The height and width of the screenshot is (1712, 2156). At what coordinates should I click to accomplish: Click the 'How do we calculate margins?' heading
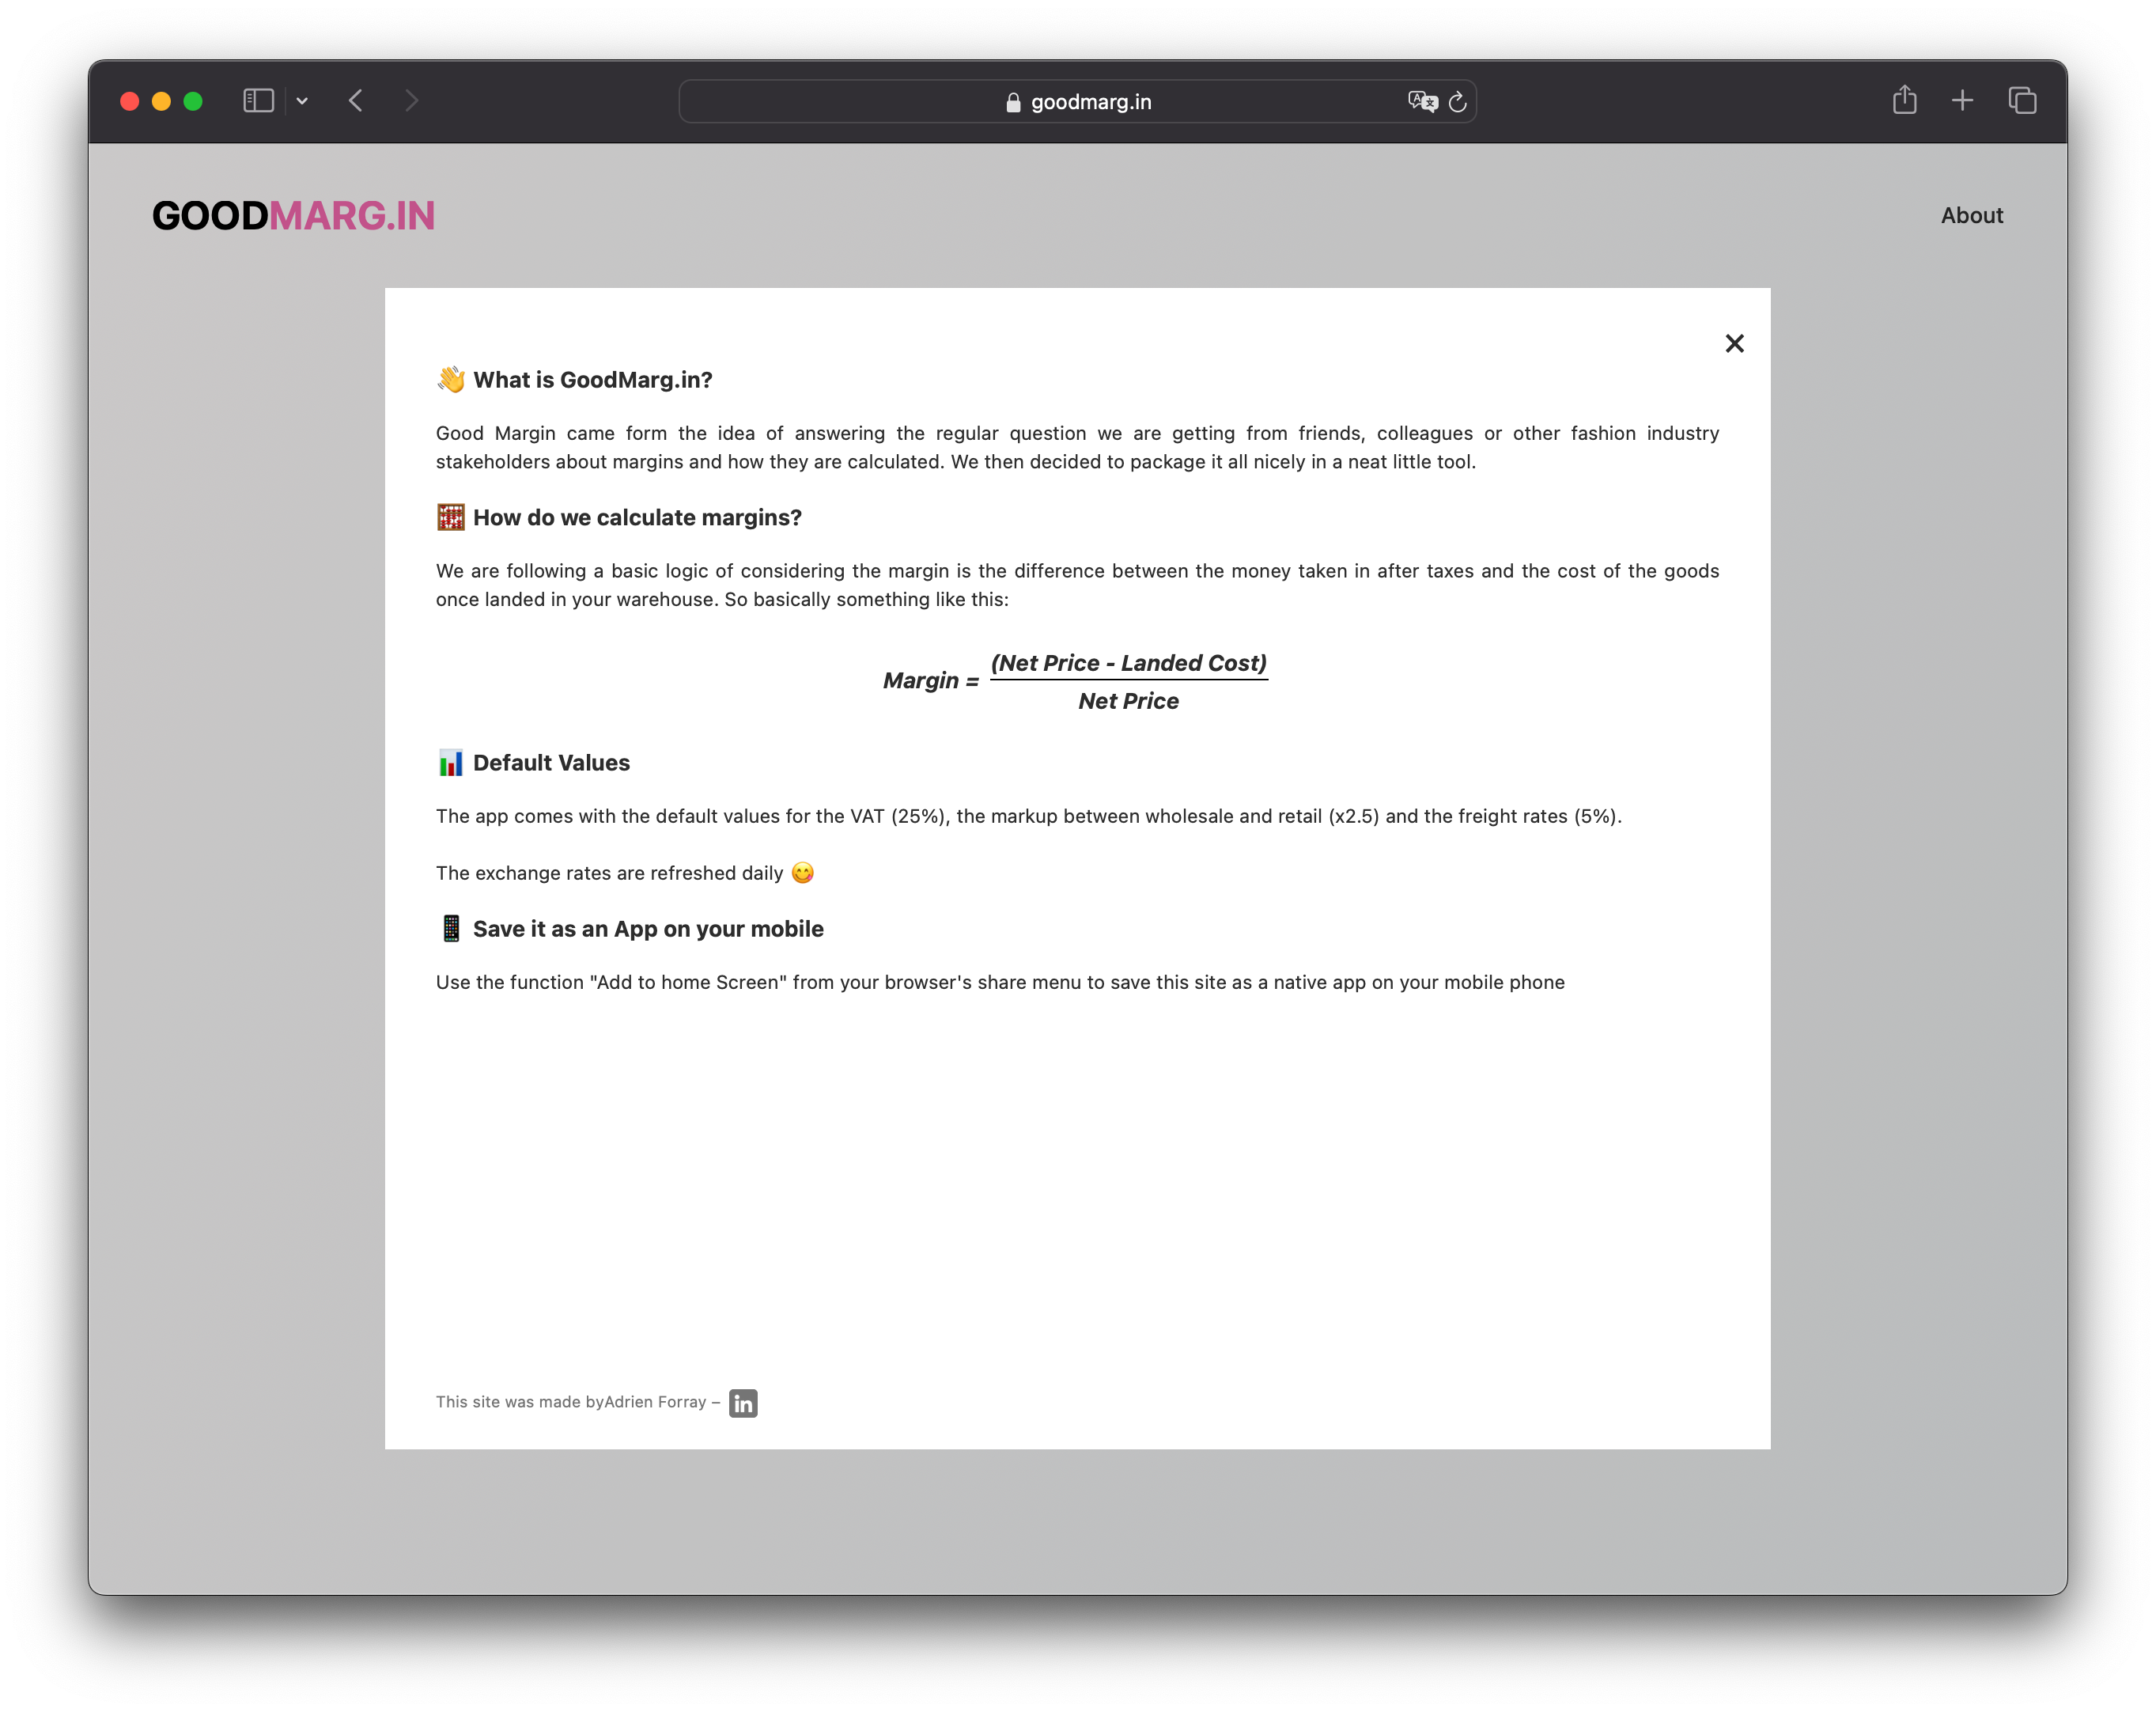point(637,517)
